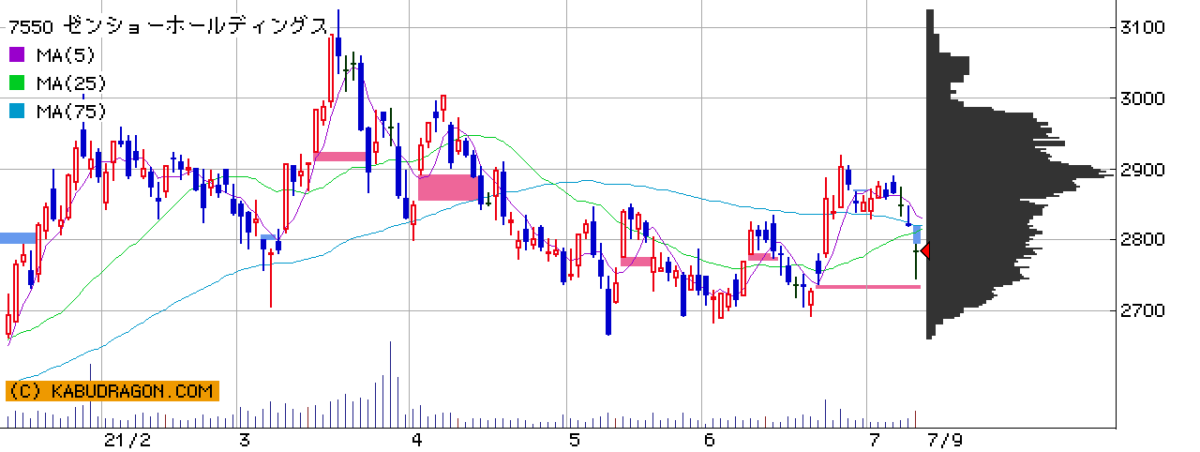The image size is (1200, 452).
Task: Click the pink gap bar near 2920 in March
Action: [x=341, y=156]
